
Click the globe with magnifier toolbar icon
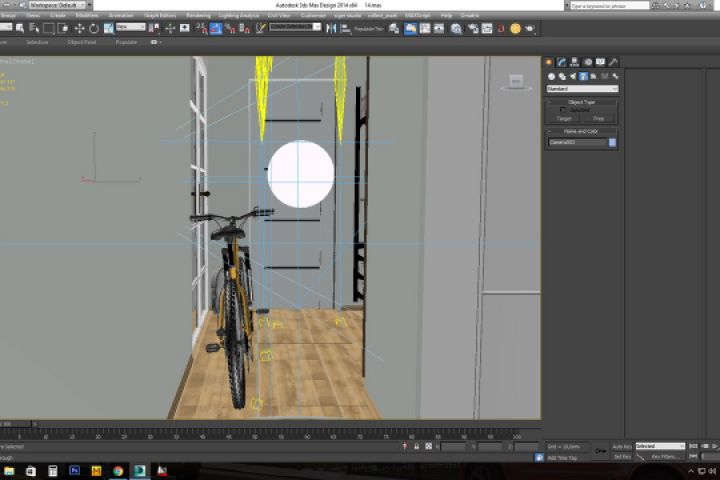456,28
